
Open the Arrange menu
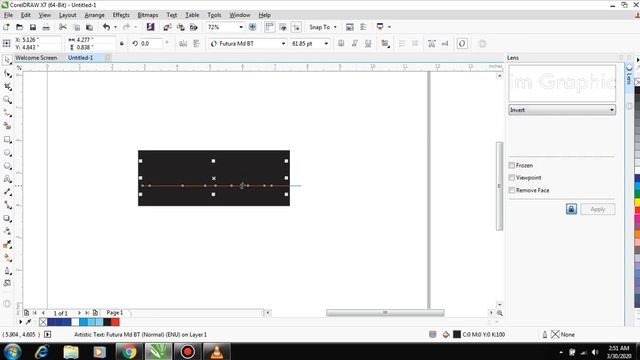(x=94, y=15)
